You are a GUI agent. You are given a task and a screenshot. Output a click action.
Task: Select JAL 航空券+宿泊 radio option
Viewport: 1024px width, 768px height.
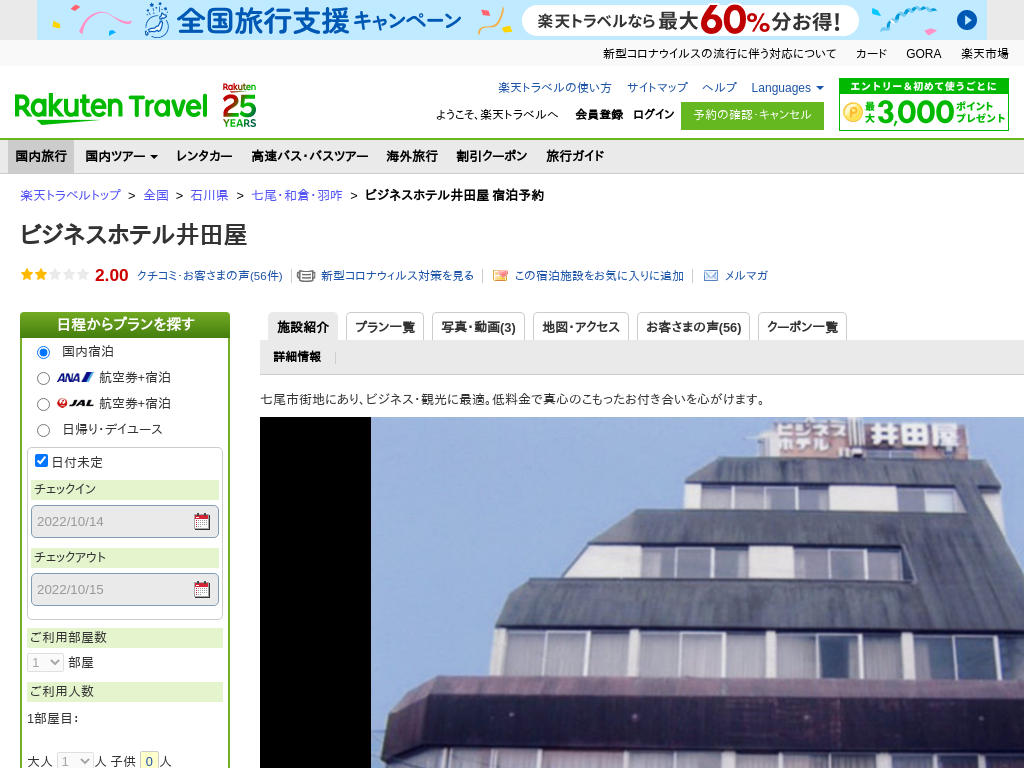point(43,405)
